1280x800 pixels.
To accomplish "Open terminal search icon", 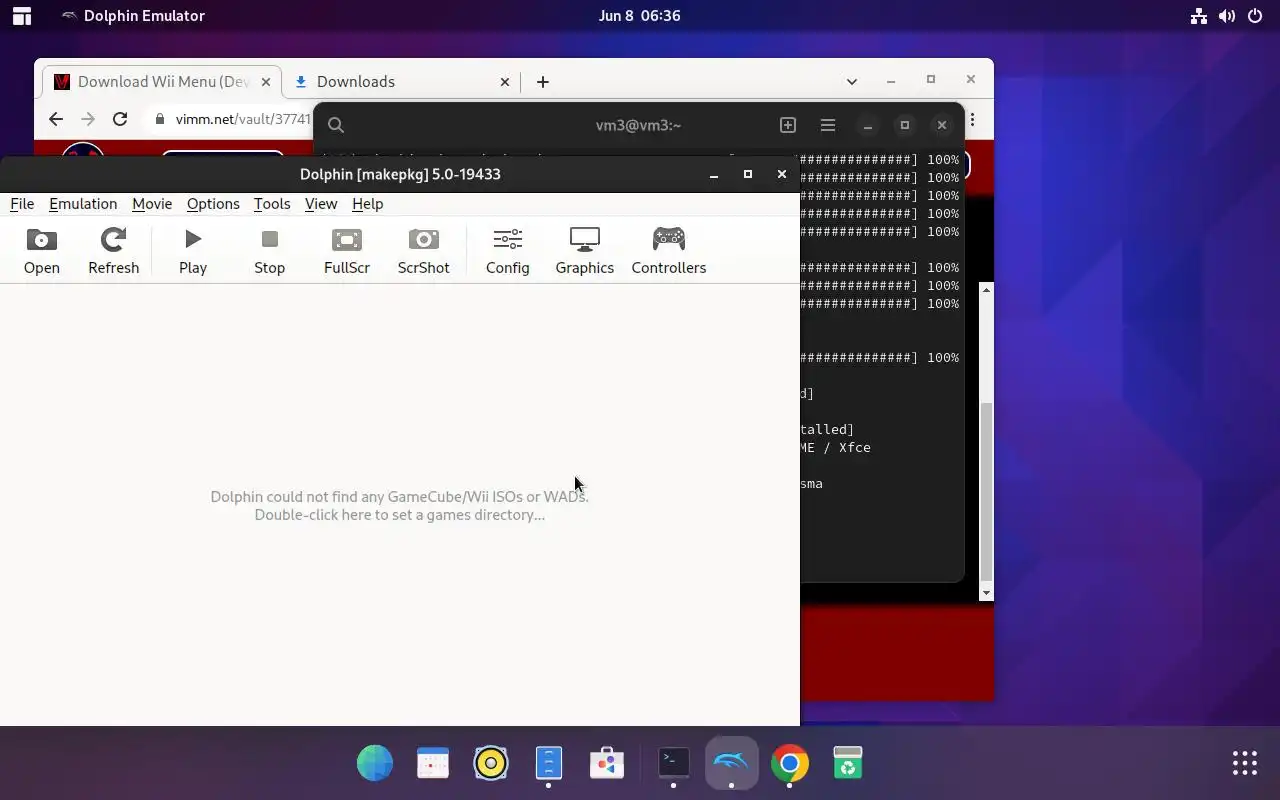I will click(336, 125).
